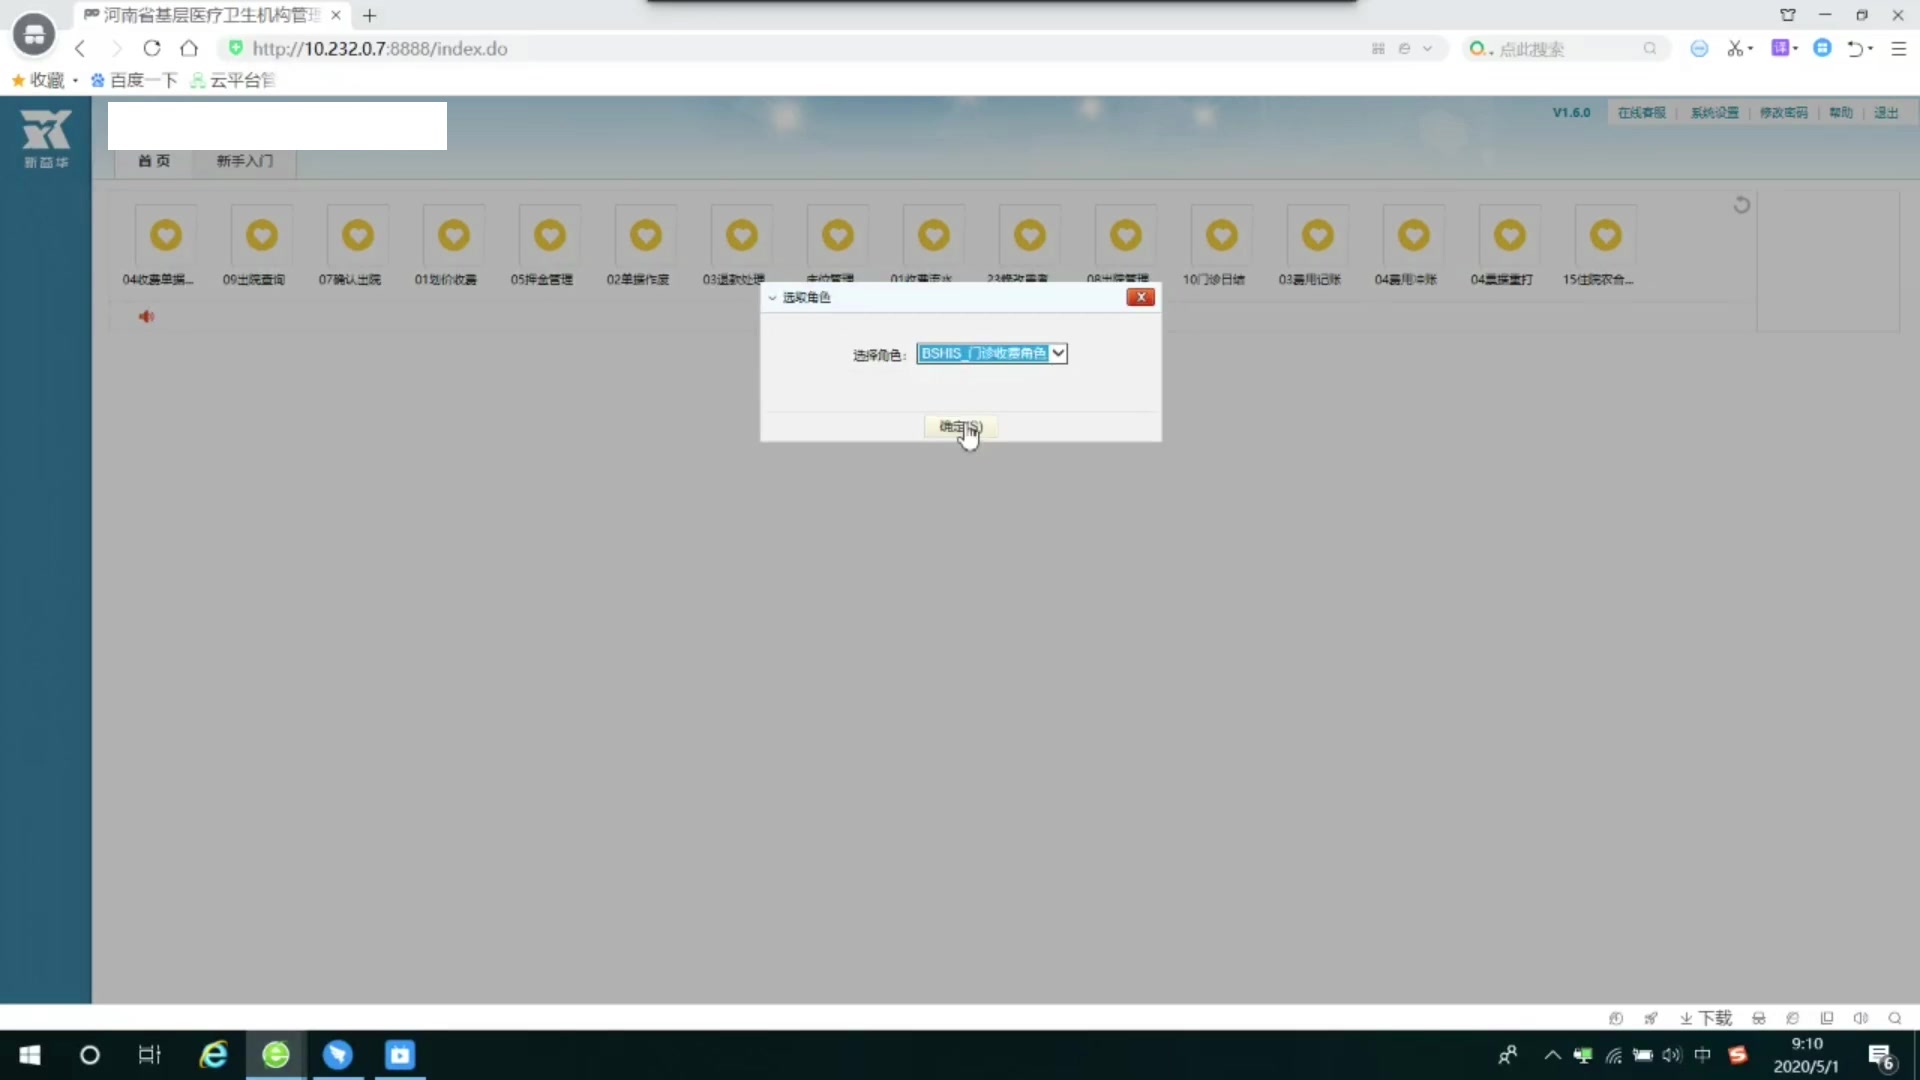The height and width of the screenshot is (1080, 1920).
Task: Open the 15住院农合 shortcut icon
Action: pyautogui.click(x=1606, y=236)
